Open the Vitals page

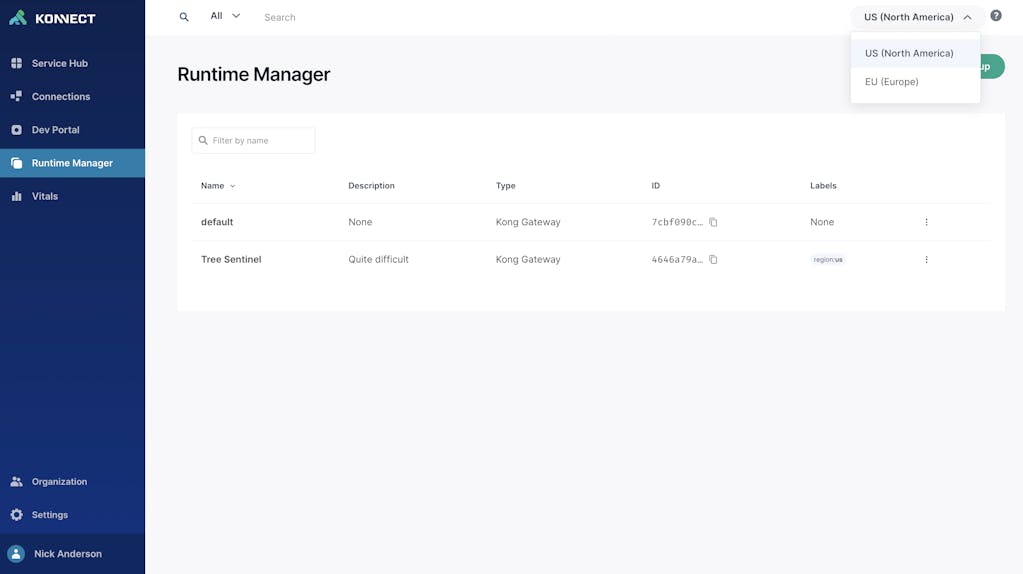pyautogui.click(x=45, y=196)
